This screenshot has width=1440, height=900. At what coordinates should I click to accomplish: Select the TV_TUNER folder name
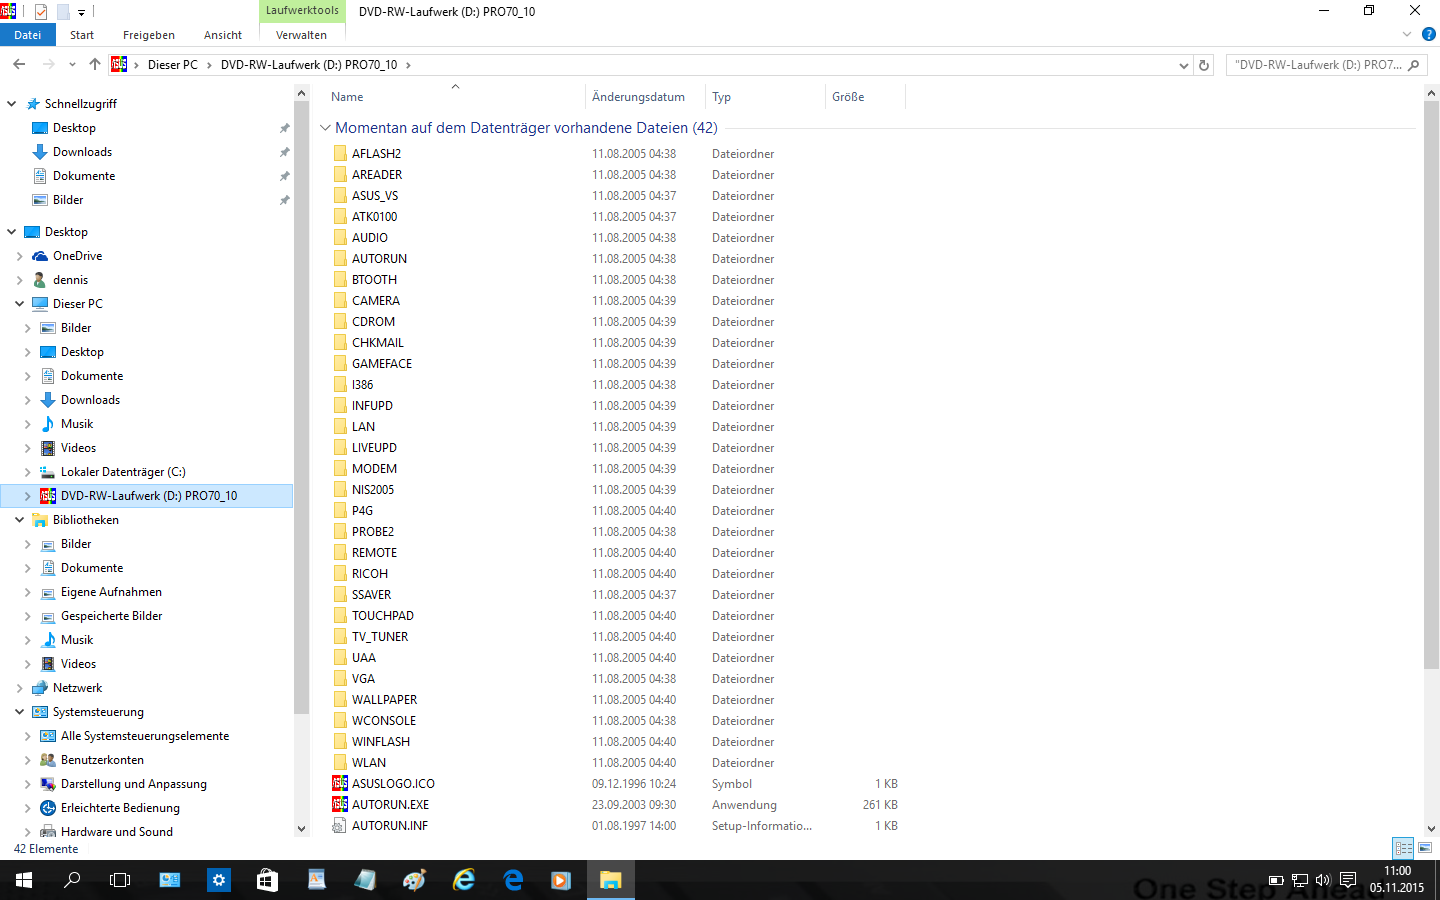coord(380,636)
